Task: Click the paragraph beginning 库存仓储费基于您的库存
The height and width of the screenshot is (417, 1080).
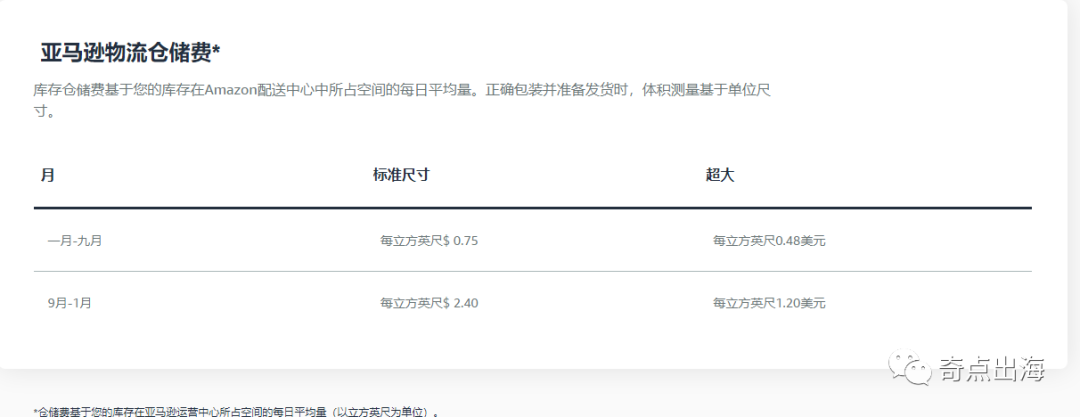Action: coord(402,101)
